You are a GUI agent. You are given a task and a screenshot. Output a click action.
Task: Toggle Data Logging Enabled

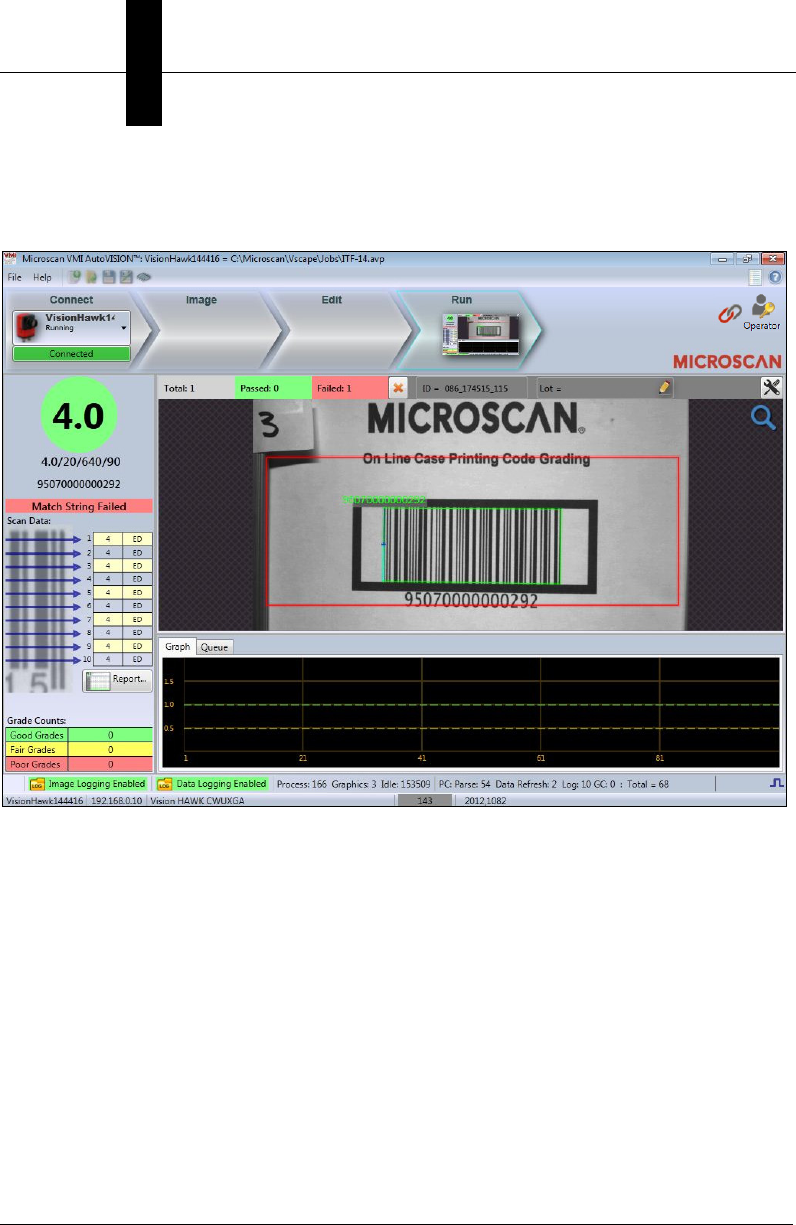click(x=212, y=784)
